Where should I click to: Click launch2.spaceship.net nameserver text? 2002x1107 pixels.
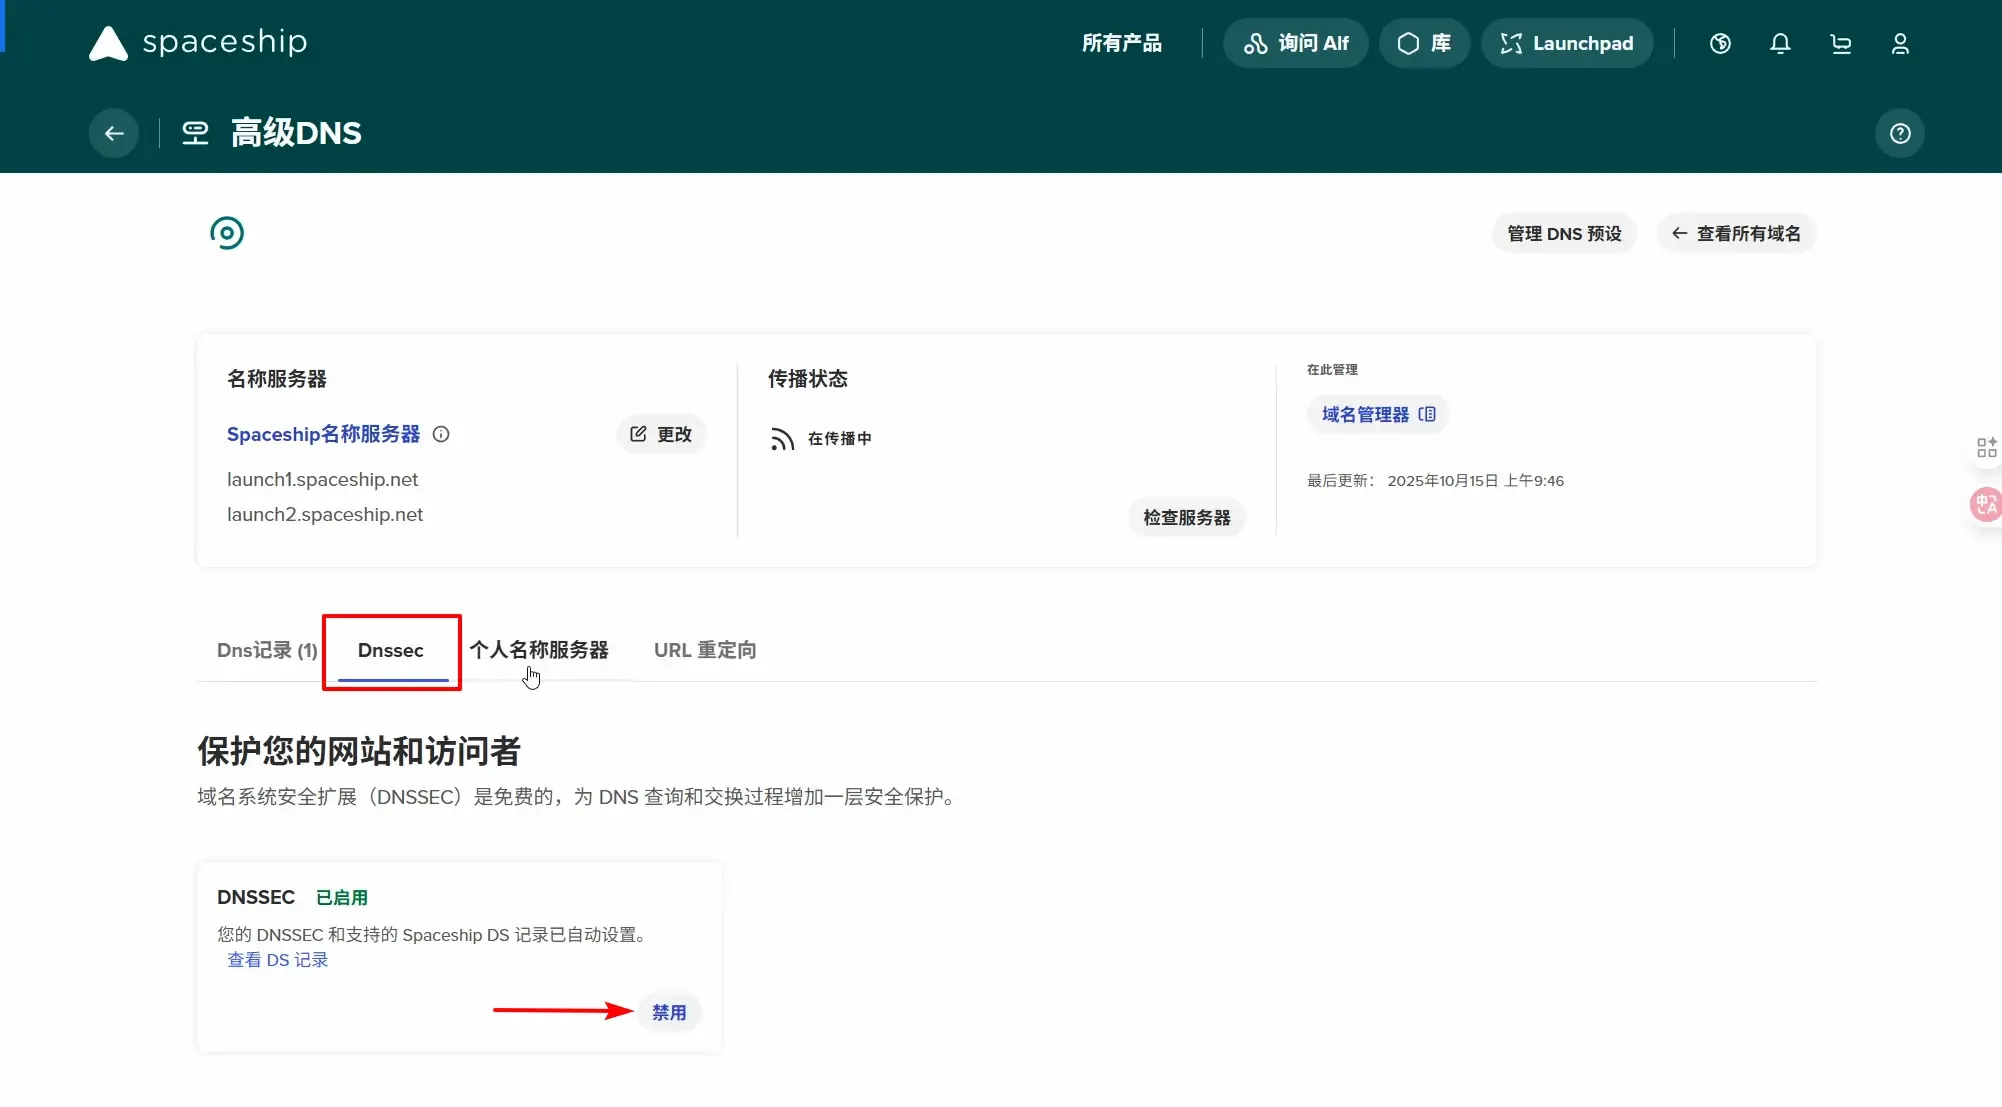point(325,514)
